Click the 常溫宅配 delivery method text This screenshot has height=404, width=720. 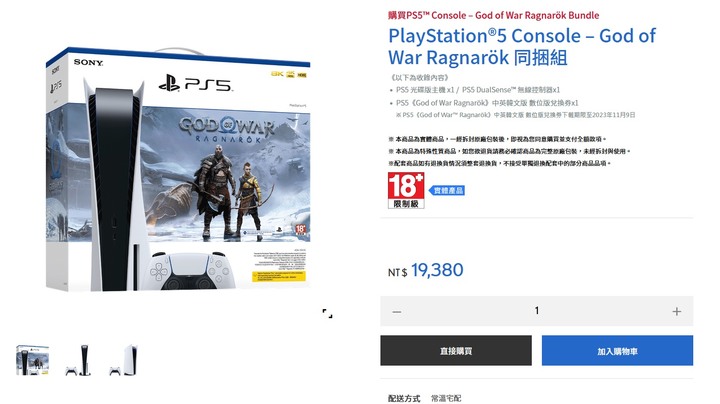pos(446,398)
